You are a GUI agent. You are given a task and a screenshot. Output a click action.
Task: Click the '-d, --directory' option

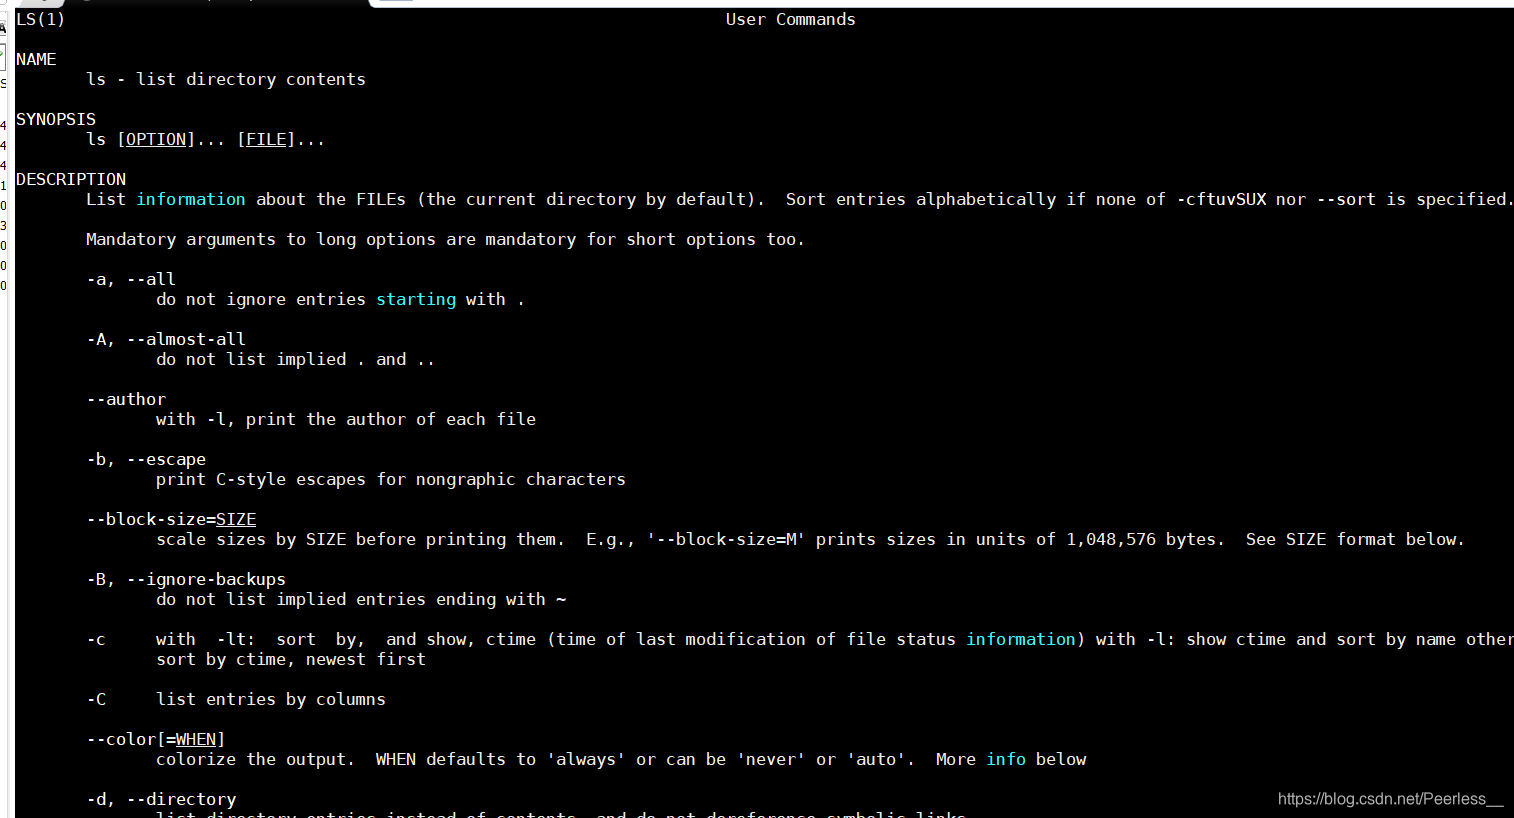pos(161,799)
